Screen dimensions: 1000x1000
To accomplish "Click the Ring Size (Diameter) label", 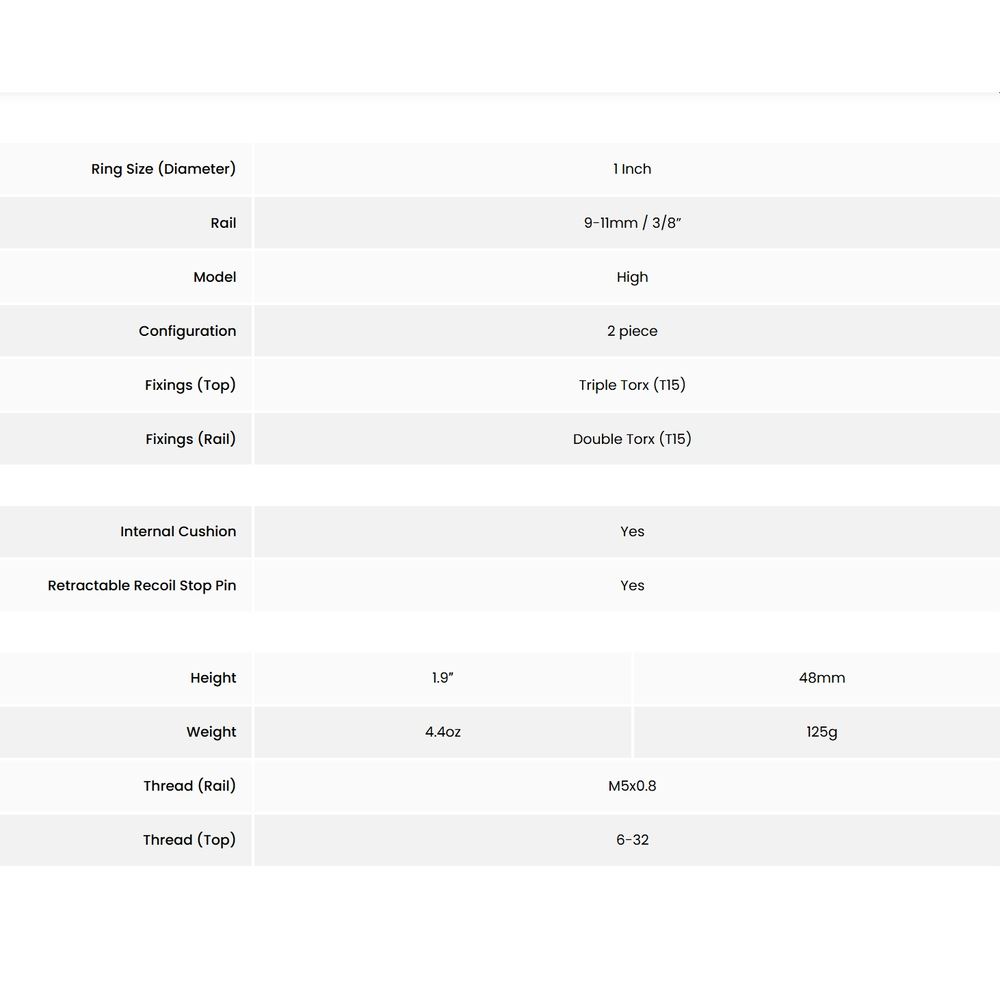I will pos(163,169).
